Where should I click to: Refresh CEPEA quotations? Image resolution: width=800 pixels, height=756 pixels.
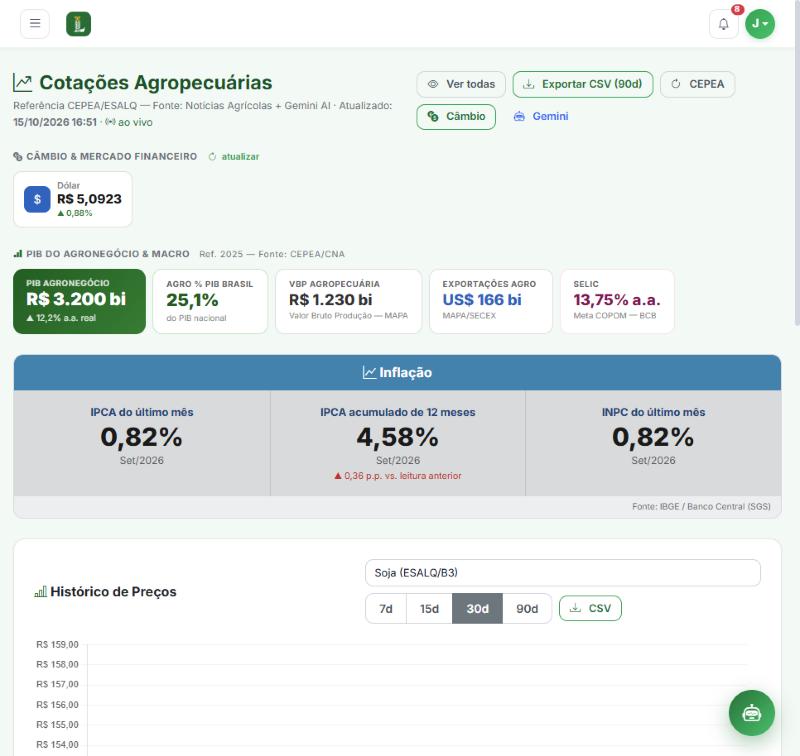[697, 84]
